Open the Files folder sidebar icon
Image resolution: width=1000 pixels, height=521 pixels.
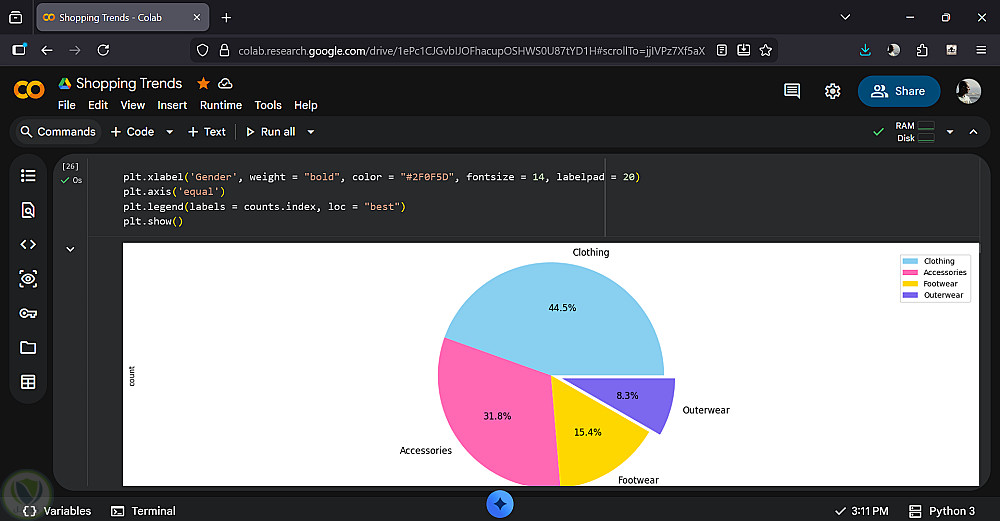click(28, 347)
